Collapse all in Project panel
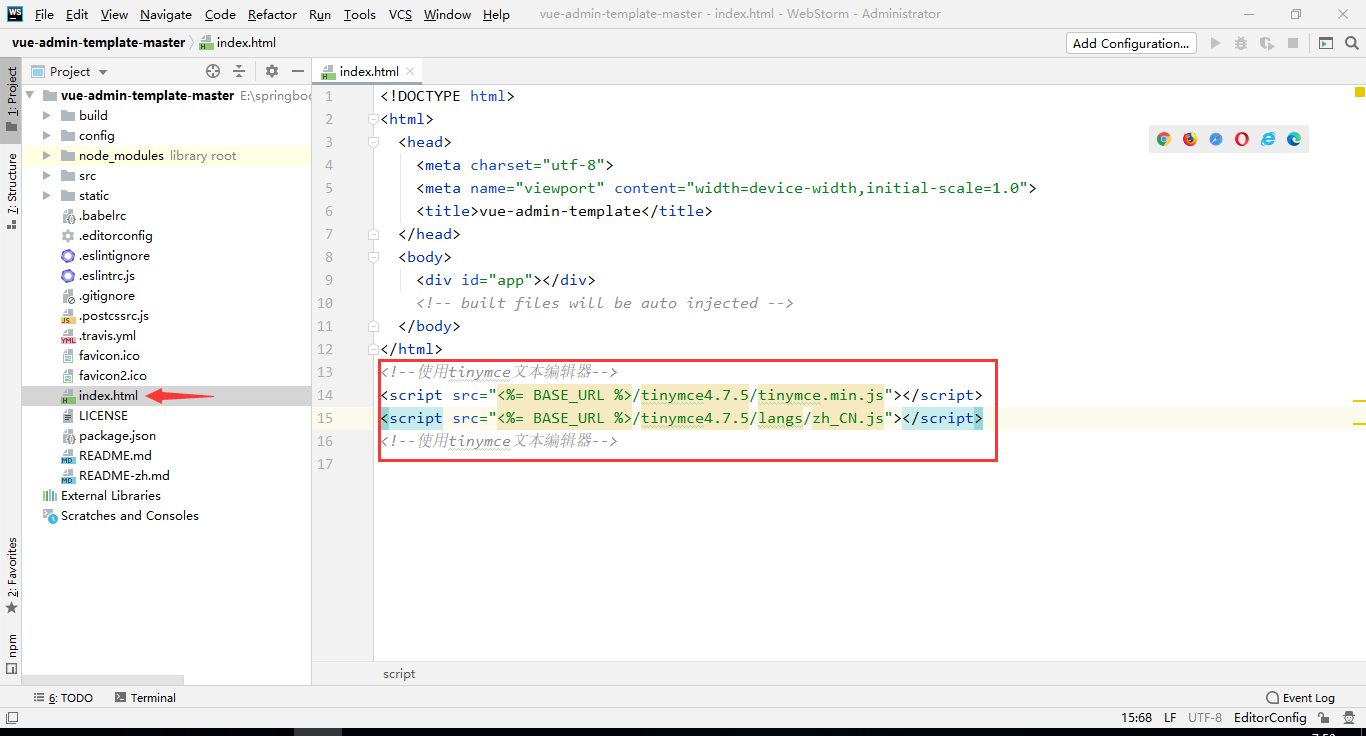Image resolution: width=1366 pixels, height=736 pixels. click(239, 71)
